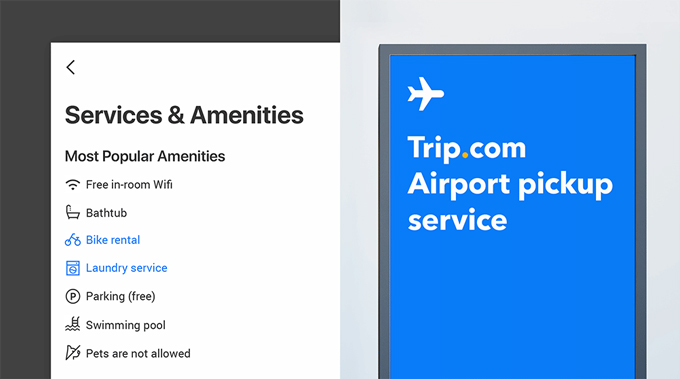Open the Laundry service link

[126, 268]
